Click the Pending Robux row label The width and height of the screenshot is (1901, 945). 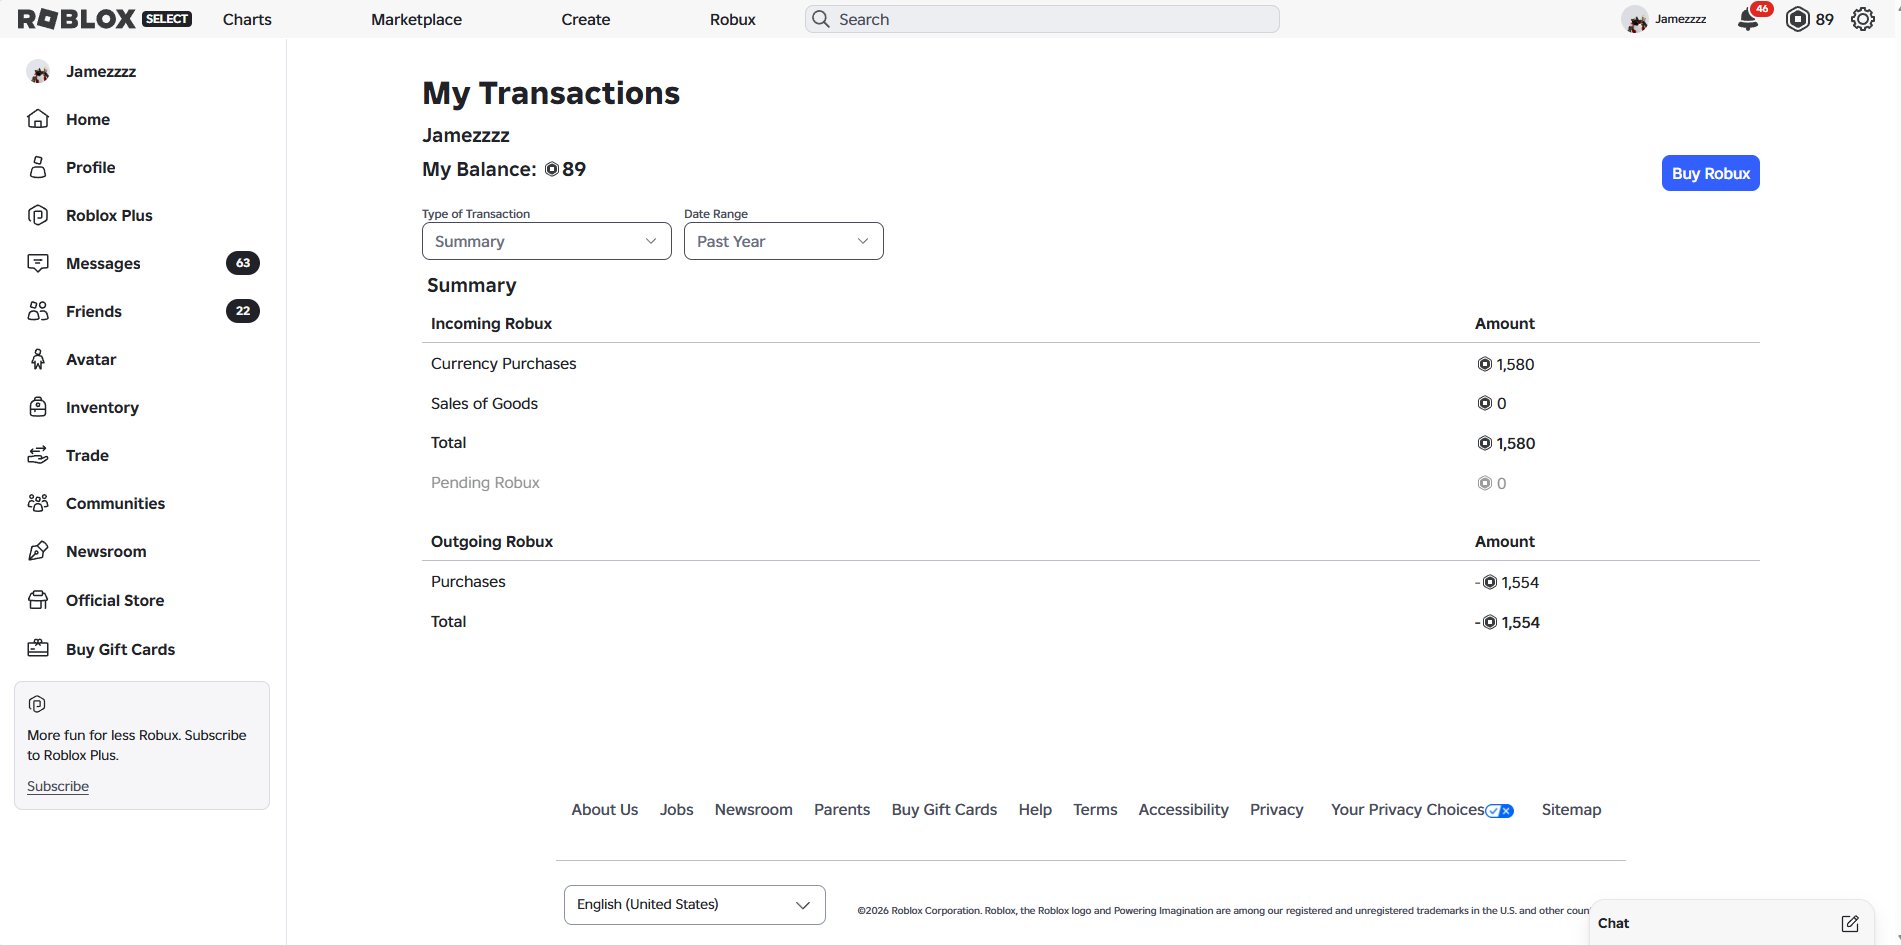pos(485,483)
